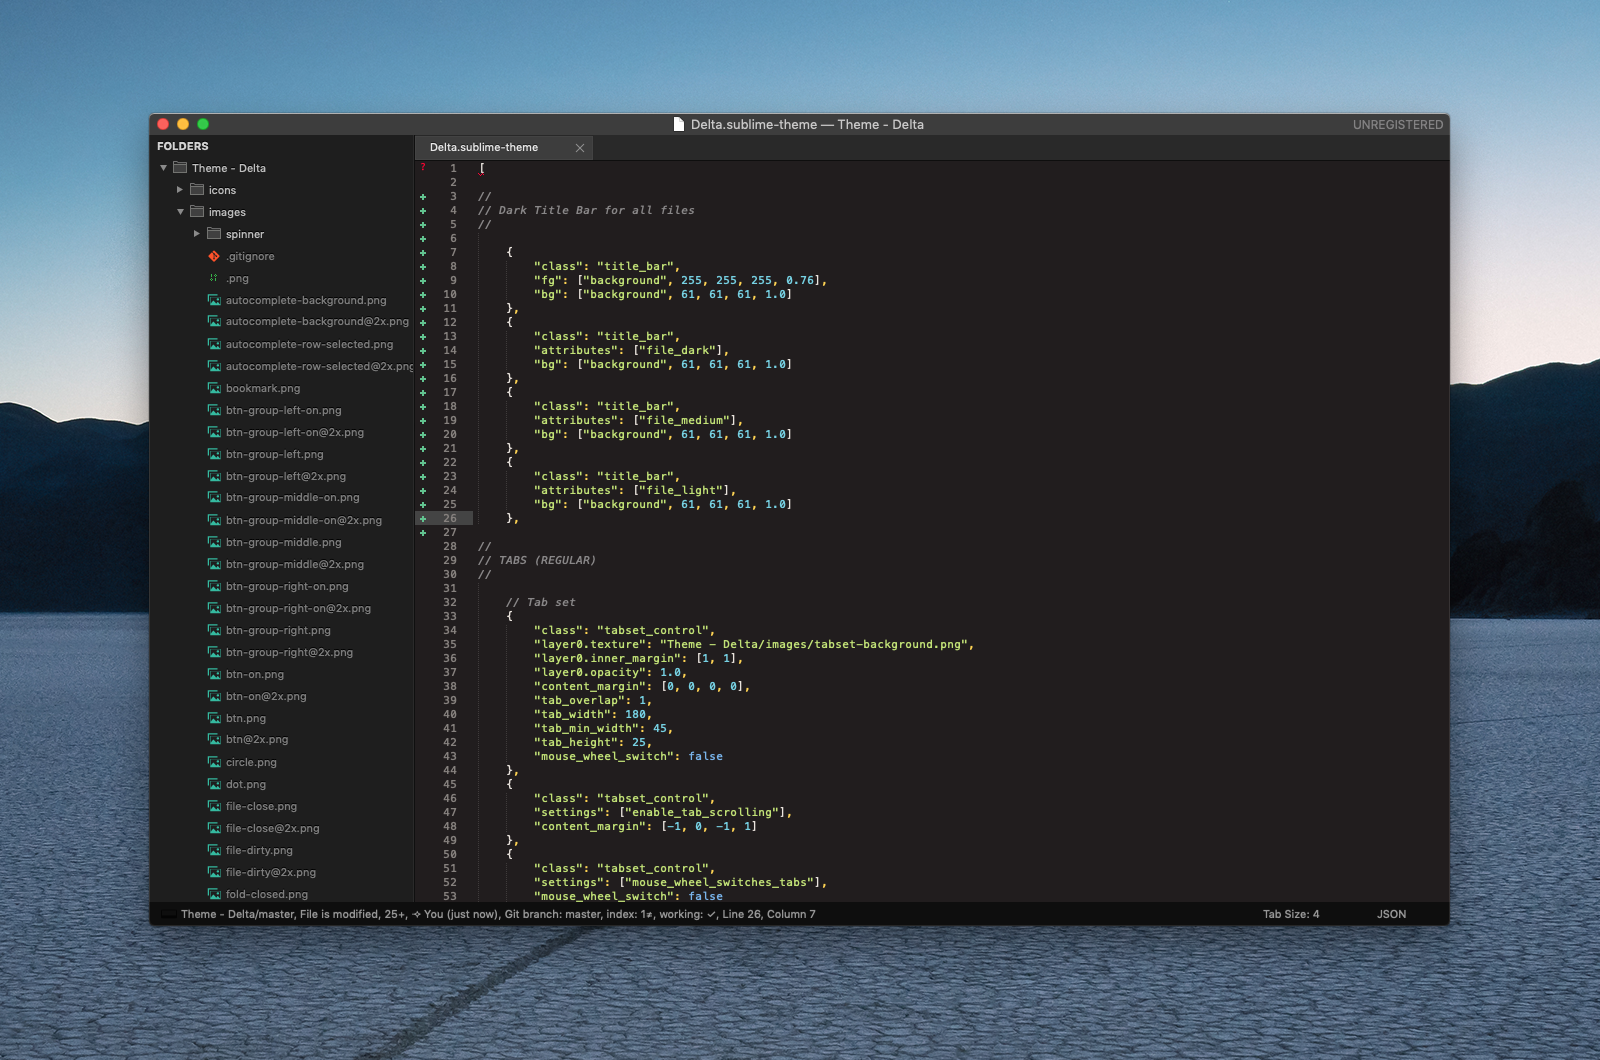Open btn-group-left@2x.png from sidebar
Viewport: 1600px width, 1060px height.
coord(286,476)
